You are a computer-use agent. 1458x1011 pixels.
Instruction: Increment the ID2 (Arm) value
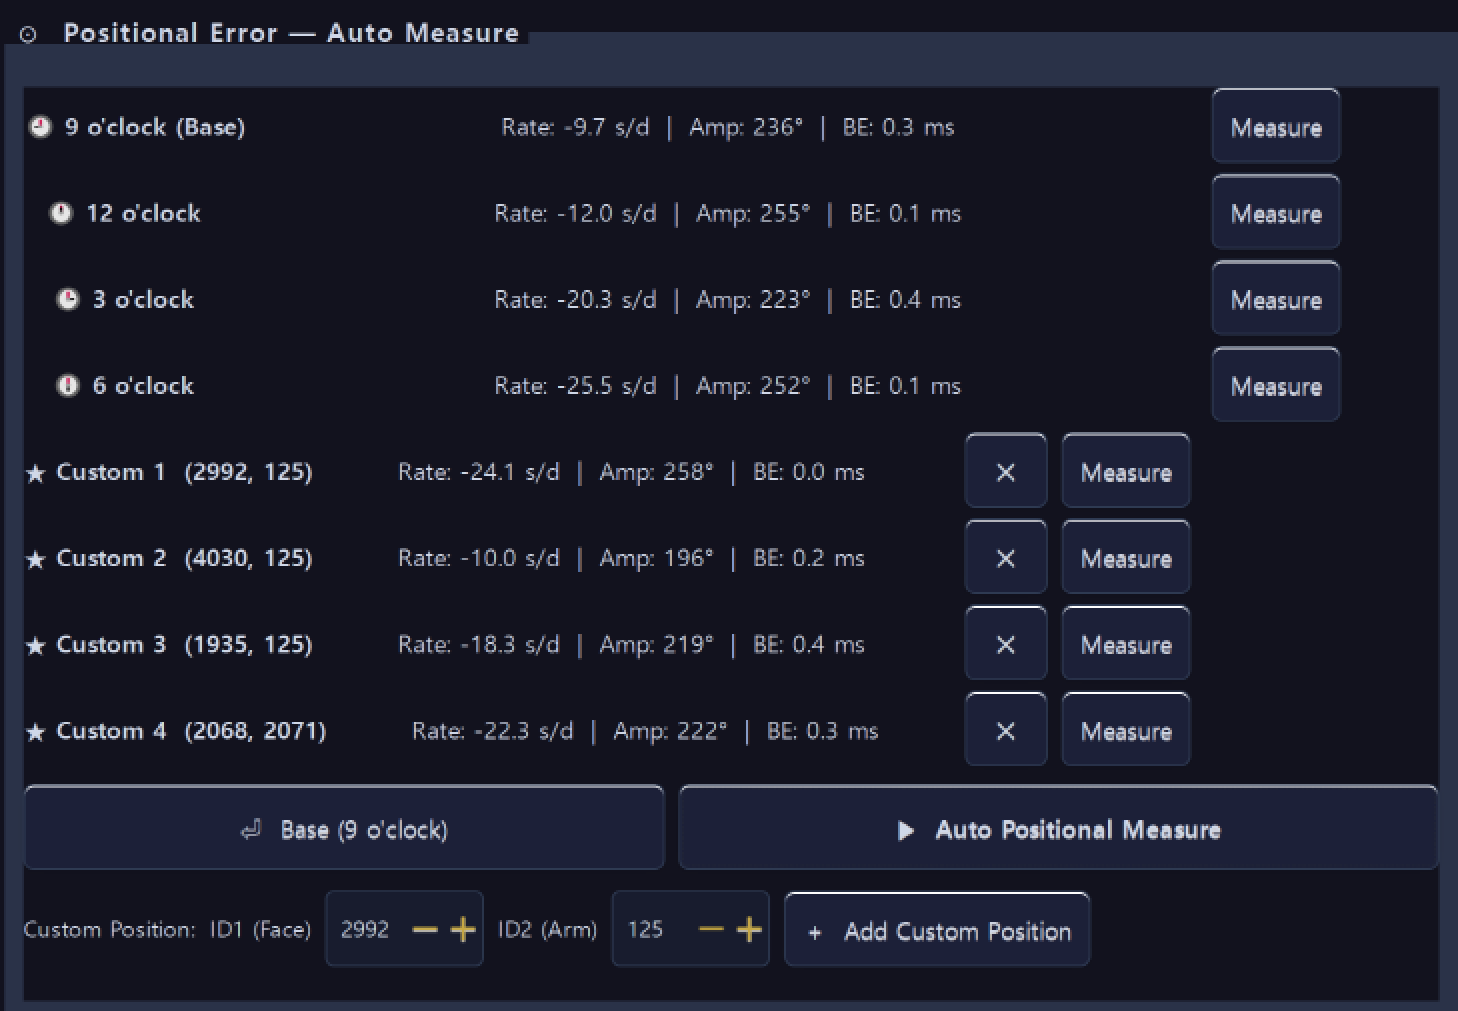(749, 930)
